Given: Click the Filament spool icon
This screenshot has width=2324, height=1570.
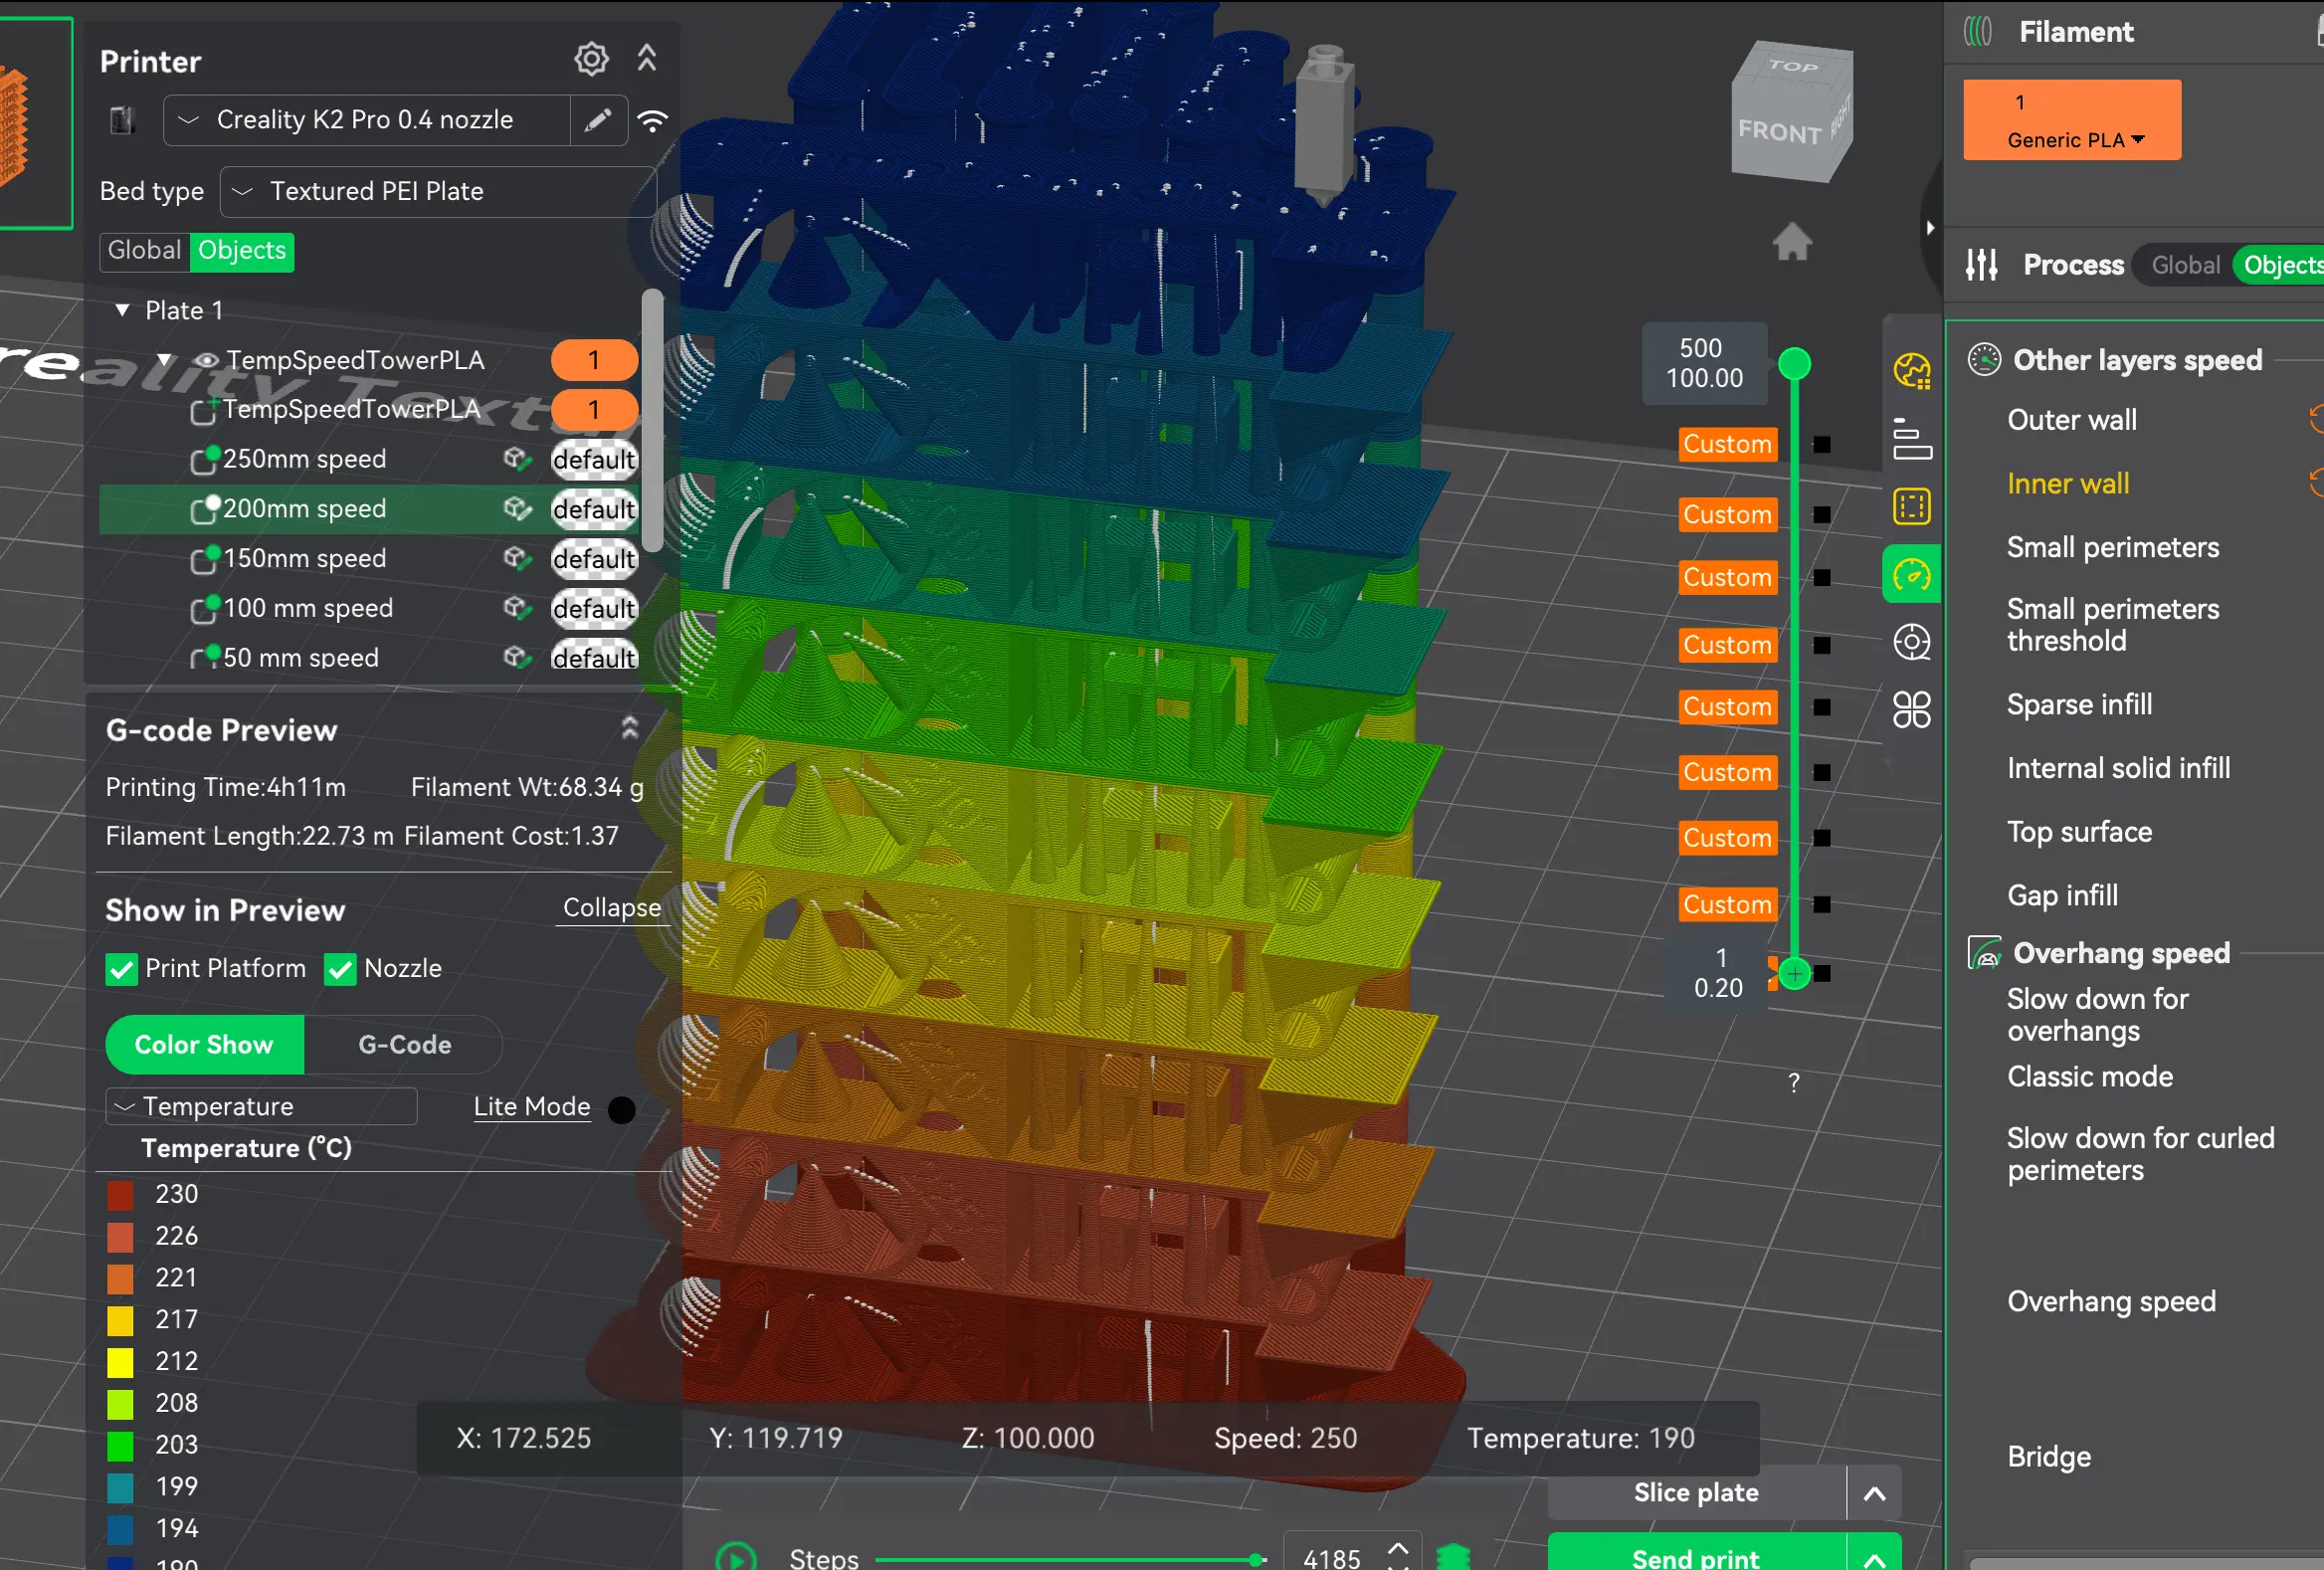Looking at the screenshot, I should [1978, 32].
